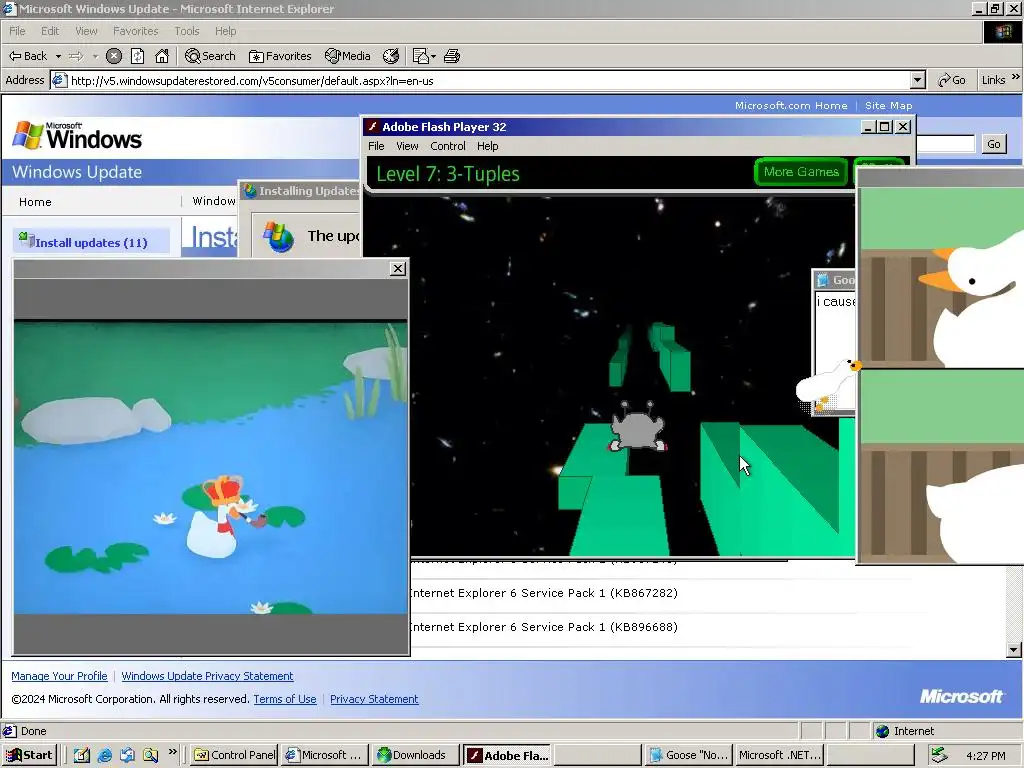Click the Home tab in Windows Update
Screen dimensions: 1024x768
point(35,202)
